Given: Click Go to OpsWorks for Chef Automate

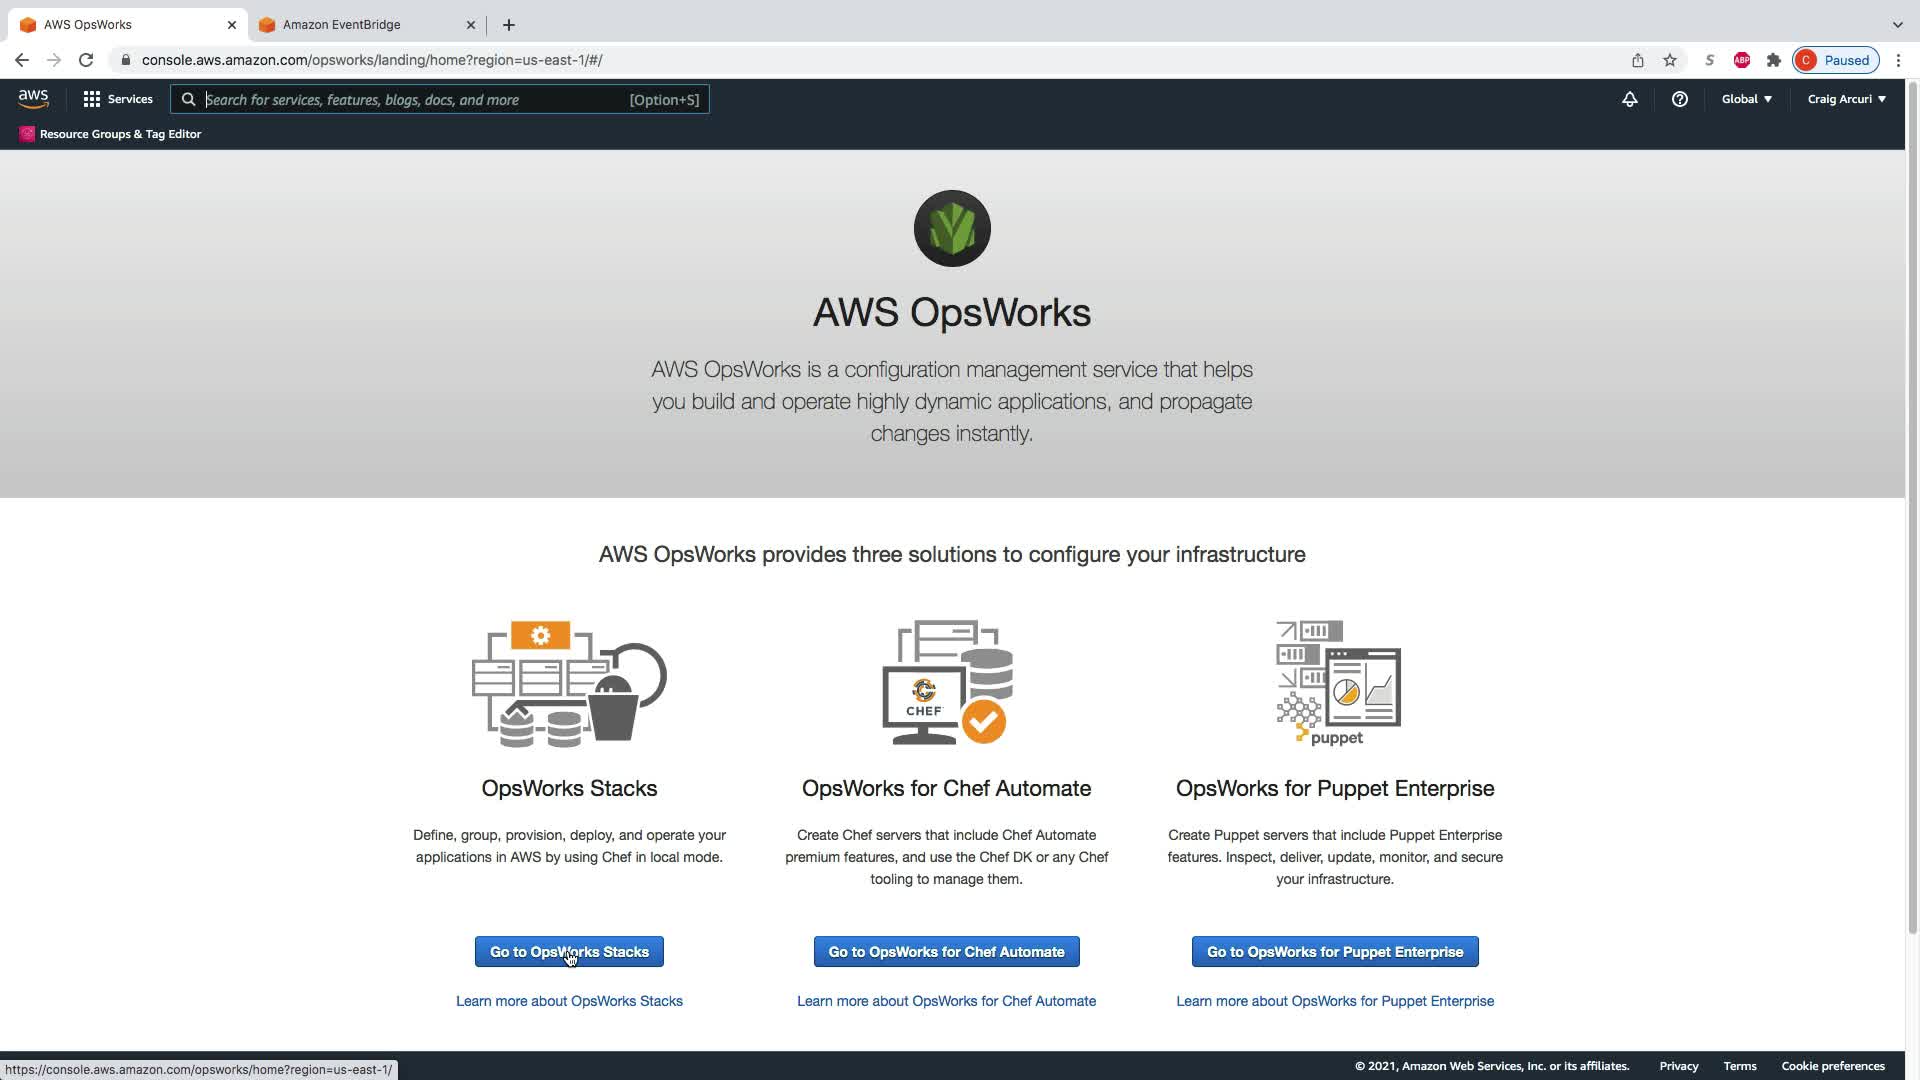Looking at the screenshot, I should [x=946, y=952].
